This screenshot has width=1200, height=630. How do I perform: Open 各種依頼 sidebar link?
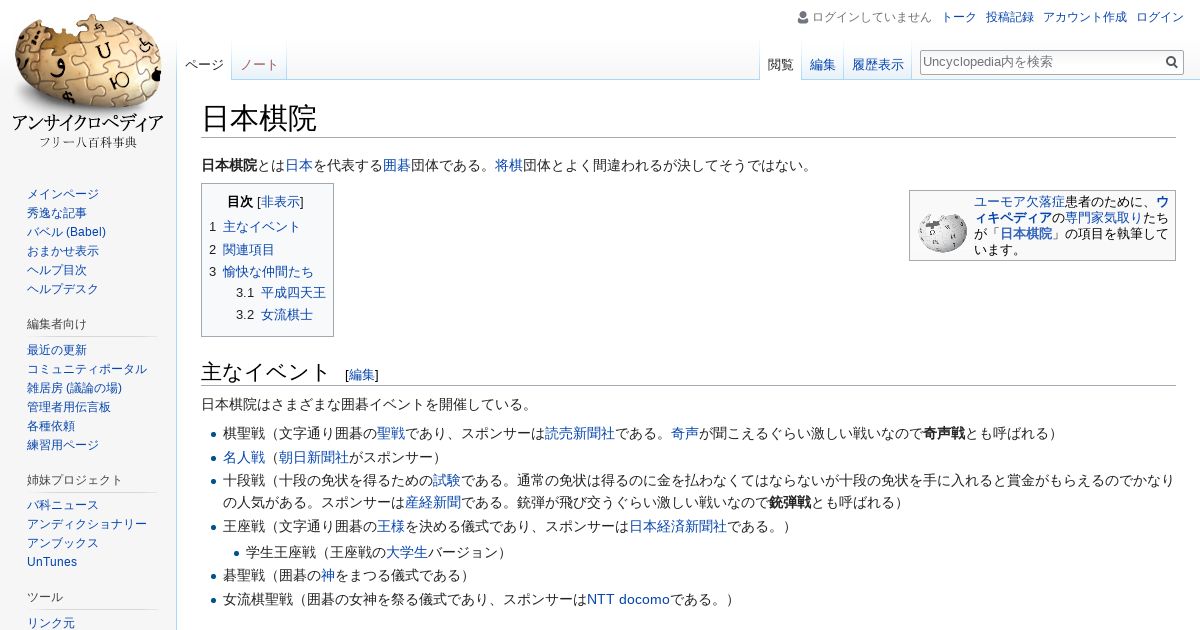pos(51,426)
